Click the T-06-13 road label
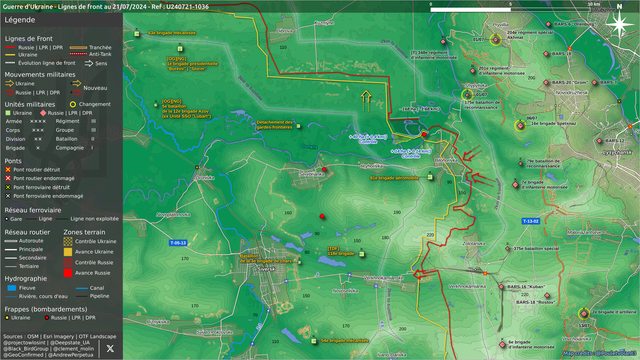The width and height of the screenshot is (640, 360). [178, 243]
